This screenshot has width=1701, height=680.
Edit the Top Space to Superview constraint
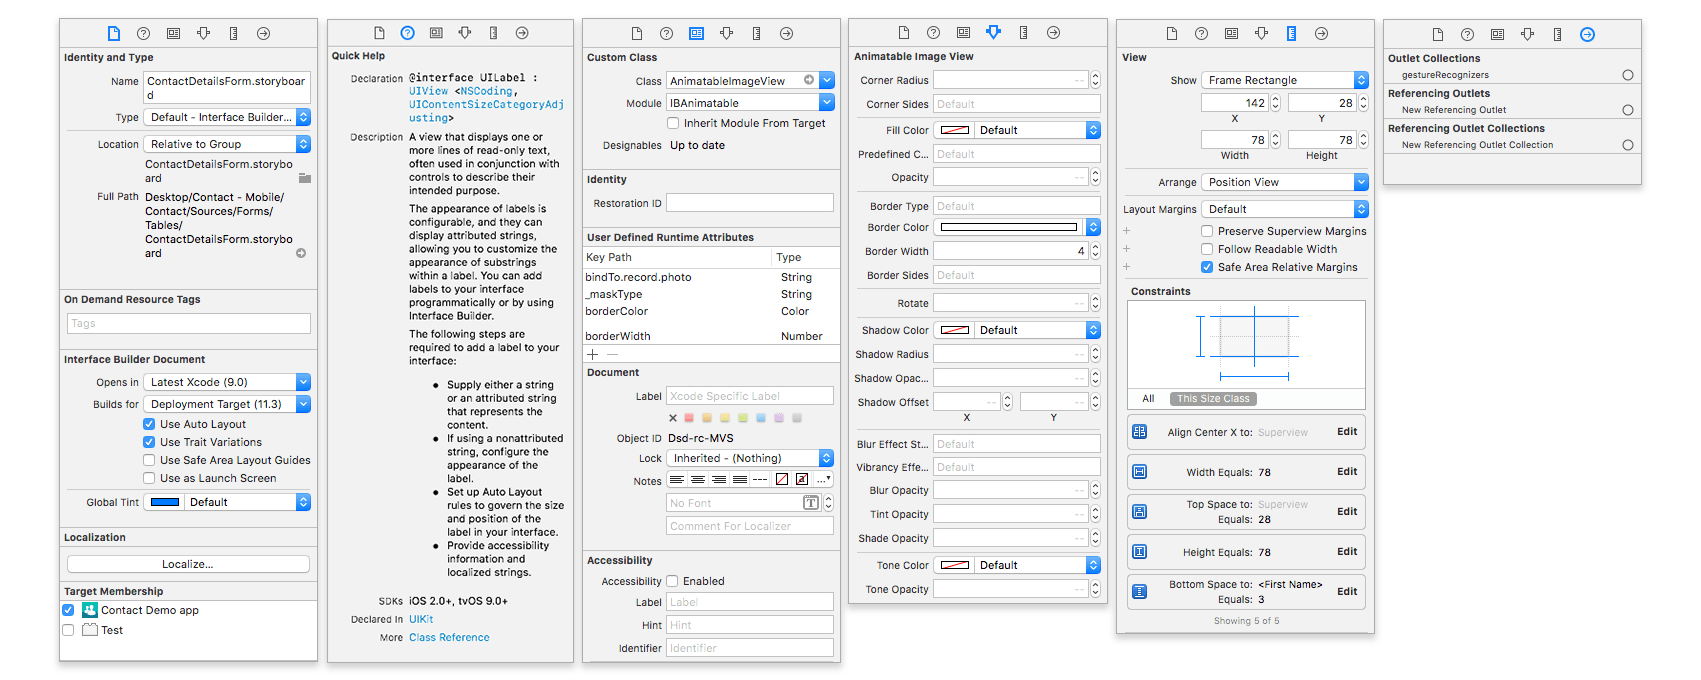pyautogui.click(x=1347, y=512)
